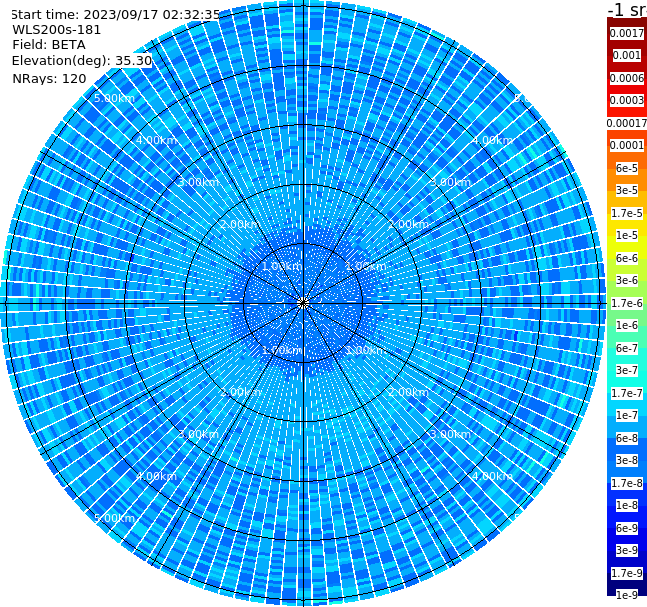Select the 6e-5 colorbar label

point(627,168)
